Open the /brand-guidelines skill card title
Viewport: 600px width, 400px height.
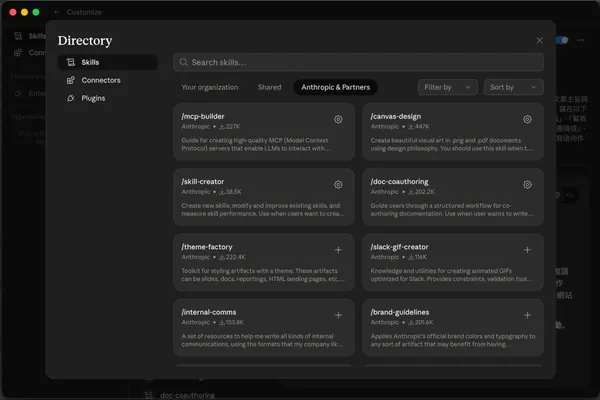(x=399, y=312)
